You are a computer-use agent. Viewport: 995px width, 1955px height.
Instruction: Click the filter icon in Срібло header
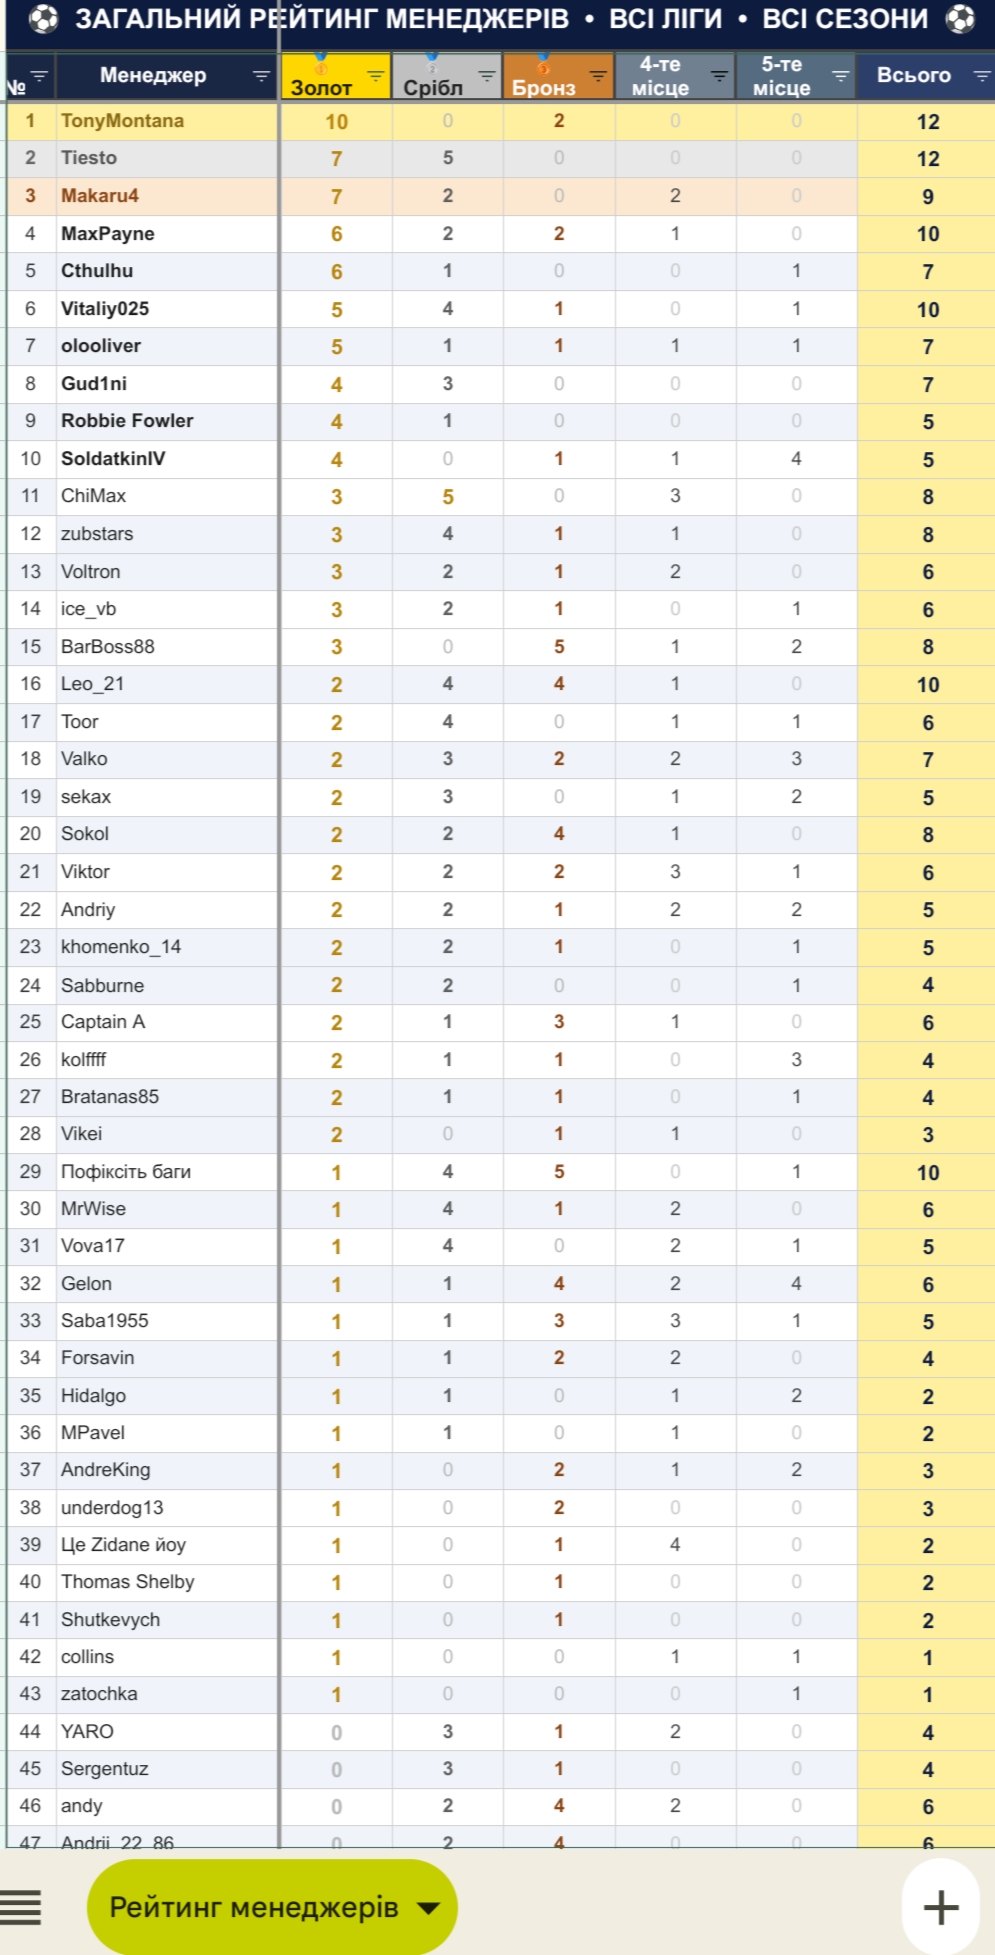point(487,76)
